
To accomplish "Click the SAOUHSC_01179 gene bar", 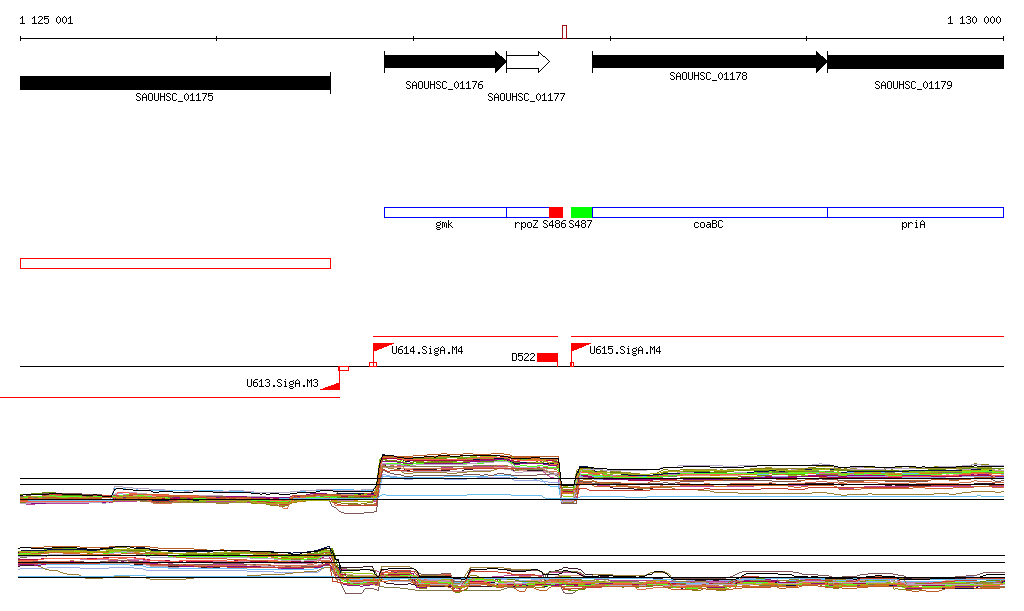I will 915,62.
